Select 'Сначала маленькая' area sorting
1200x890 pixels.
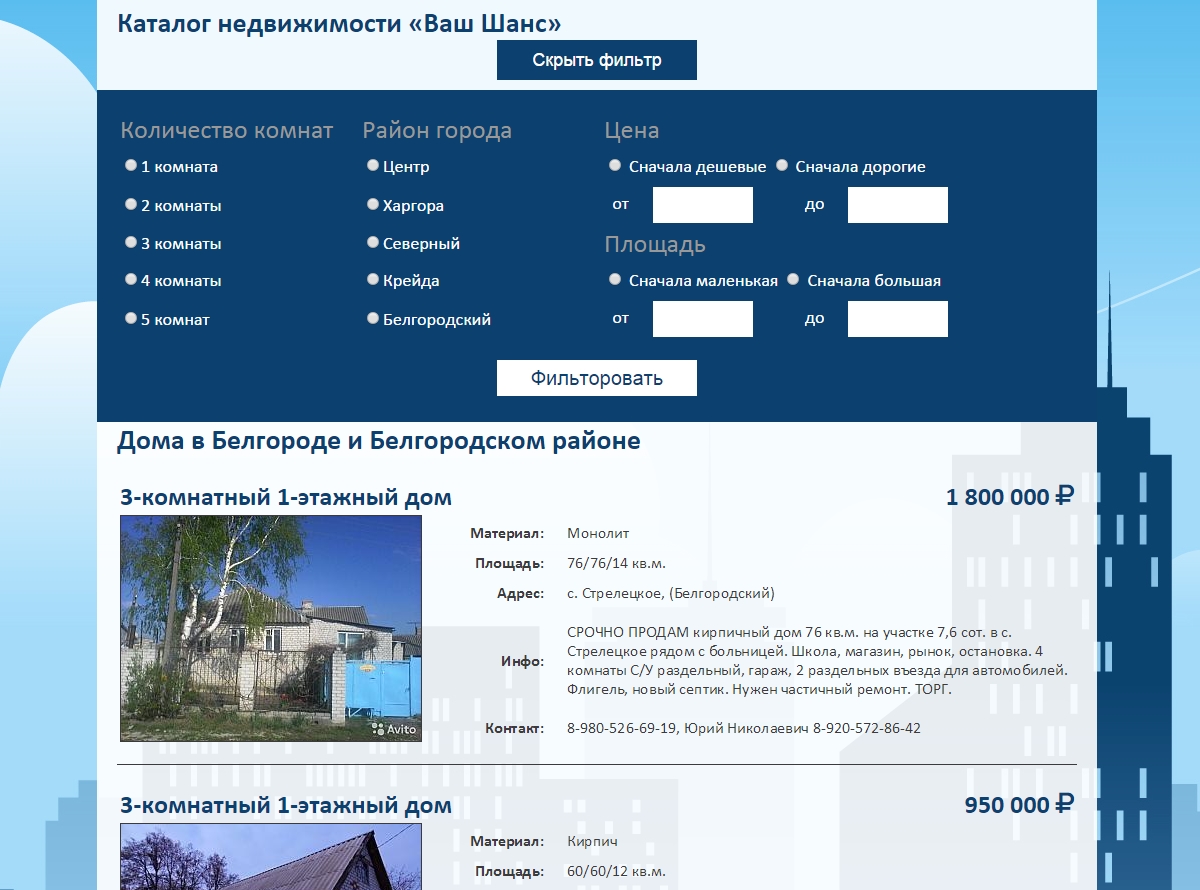click(x=615, y=280)
